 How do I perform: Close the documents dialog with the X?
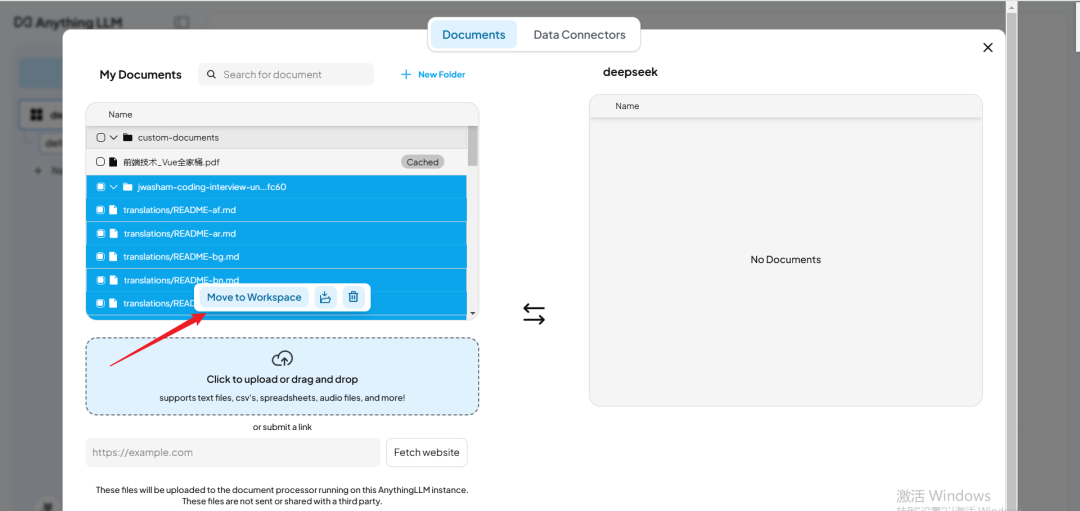click(988, 48)
